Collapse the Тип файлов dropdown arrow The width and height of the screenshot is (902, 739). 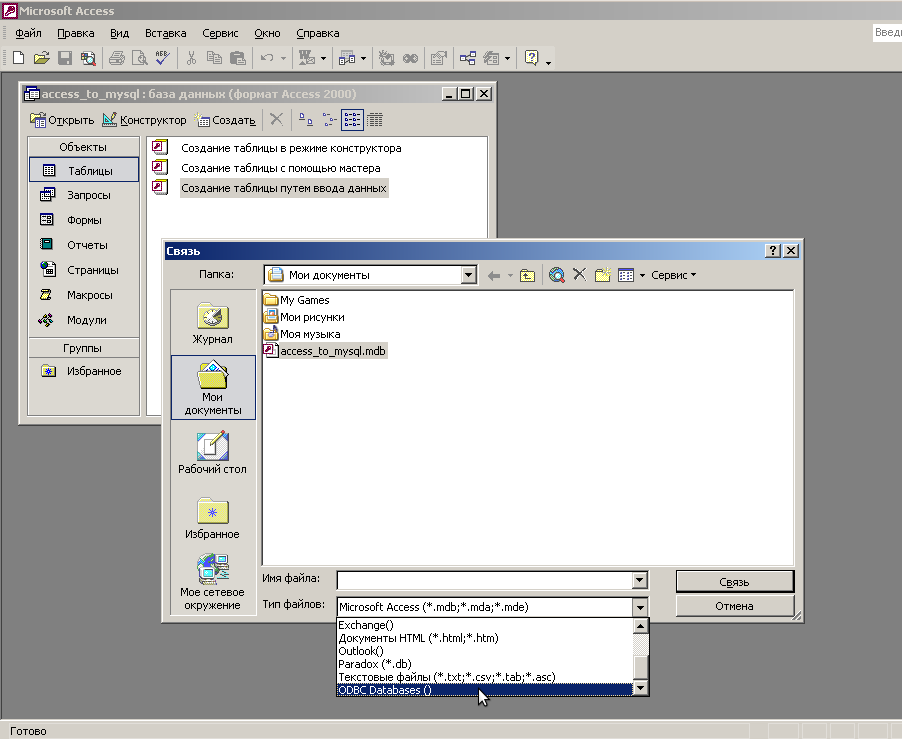(640, 607)
